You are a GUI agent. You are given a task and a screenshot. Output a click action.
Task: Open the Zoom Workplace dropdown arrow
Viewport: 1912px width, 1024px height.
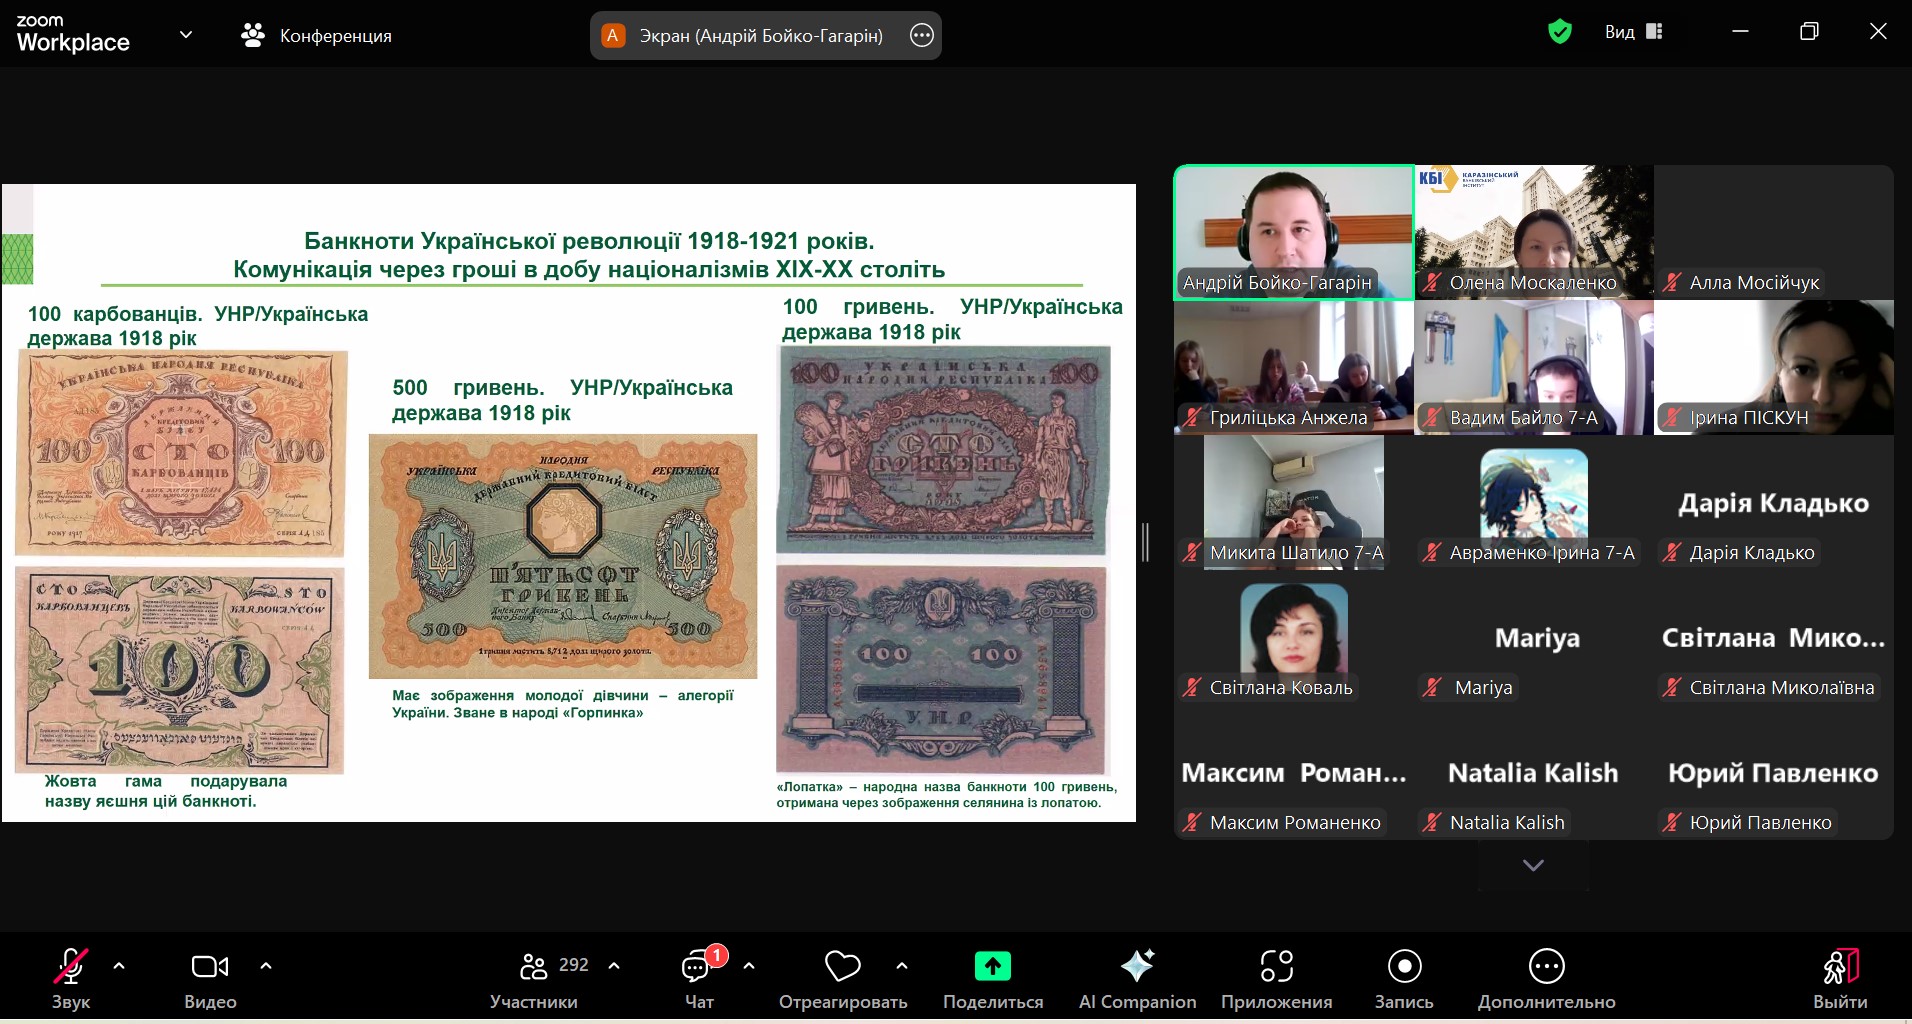[186, 35]
